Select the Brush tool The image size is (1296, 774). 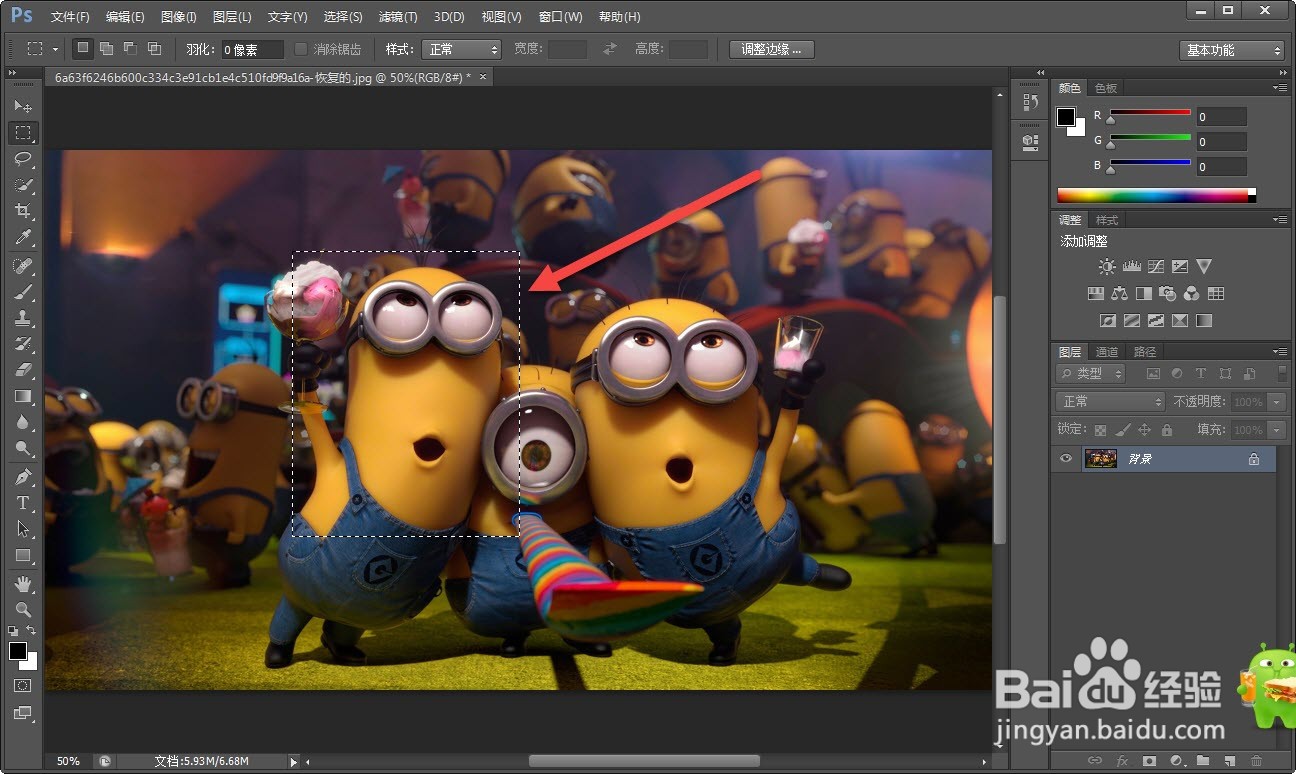(23, 292)
